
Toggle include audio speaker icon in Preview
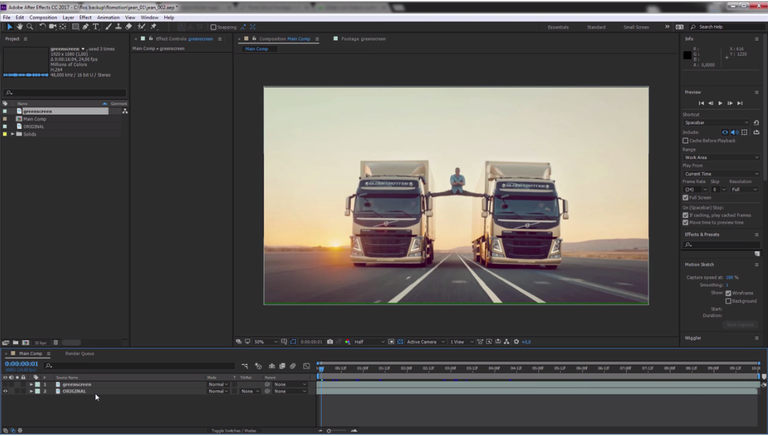click(734, 132)
